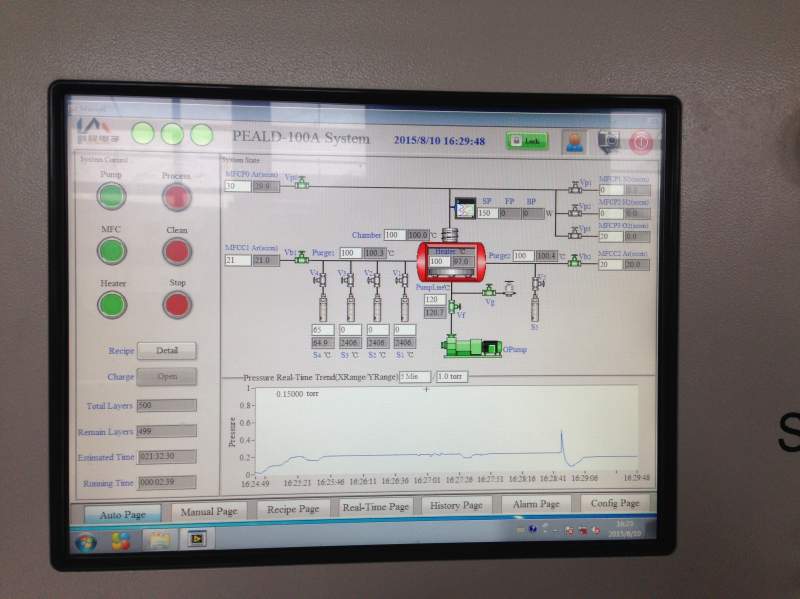
Task: Open the folder icon on the taskbar
Action: (160, 540)
